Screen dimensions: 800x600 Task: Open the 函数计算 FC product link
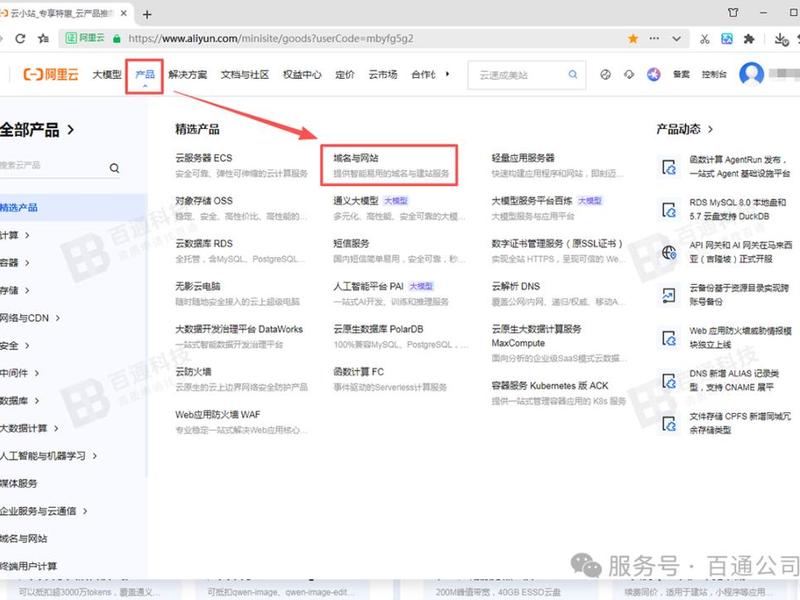tap(359, 372)
